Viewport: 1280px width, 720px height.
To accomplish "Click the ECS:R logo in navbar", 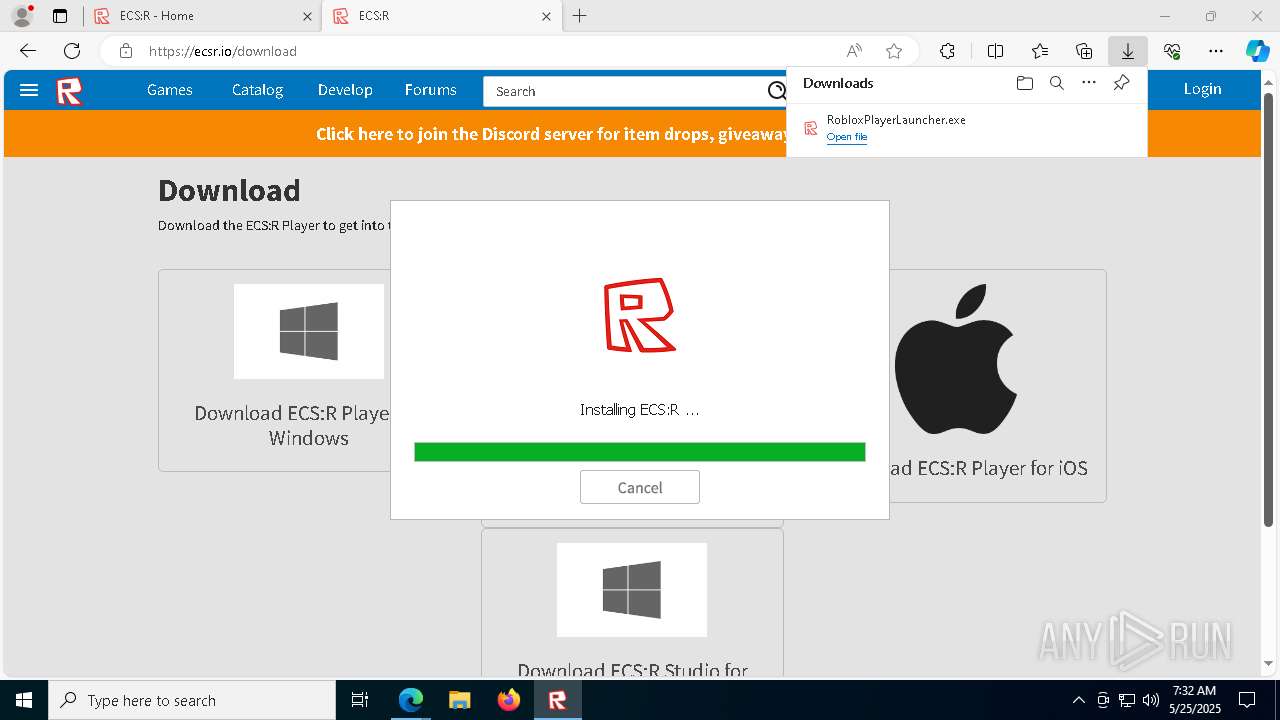I will 69,91.
